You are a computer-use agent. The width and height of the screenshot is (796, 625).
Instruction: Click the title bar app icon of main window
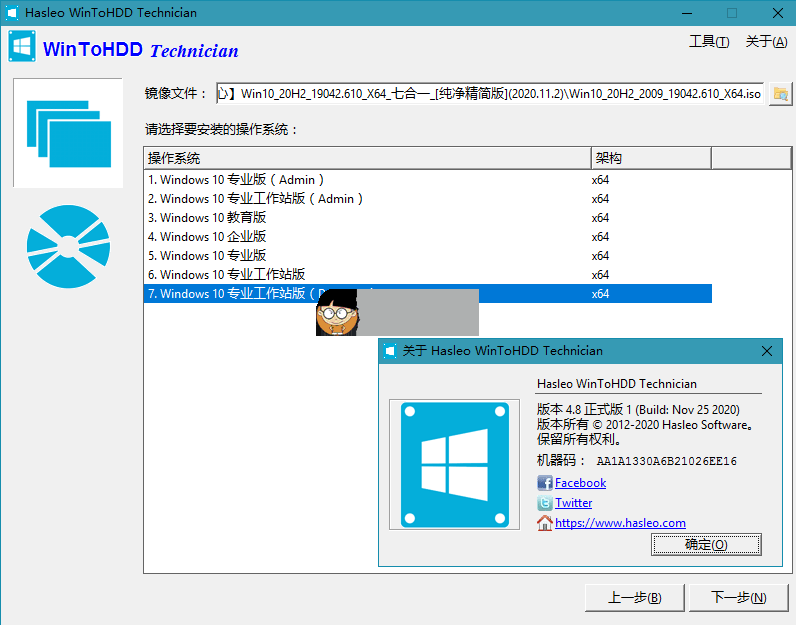click(x=12, y=13)
